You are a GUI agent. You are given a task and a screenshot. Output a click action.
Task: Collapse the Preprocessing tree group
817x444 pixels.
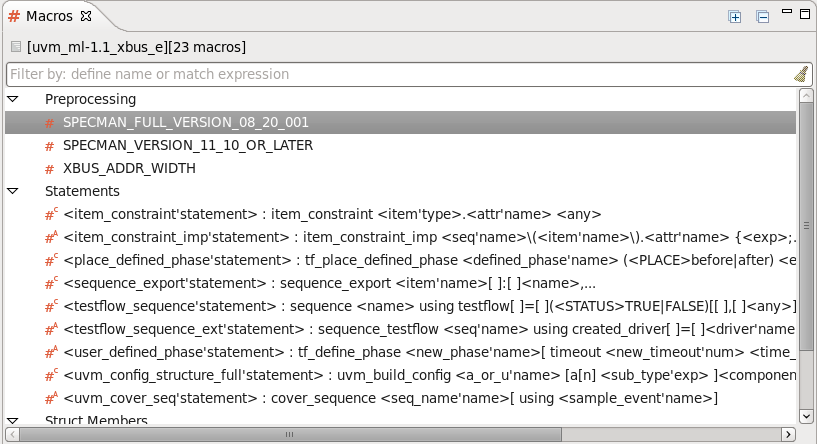pos(12,100)
